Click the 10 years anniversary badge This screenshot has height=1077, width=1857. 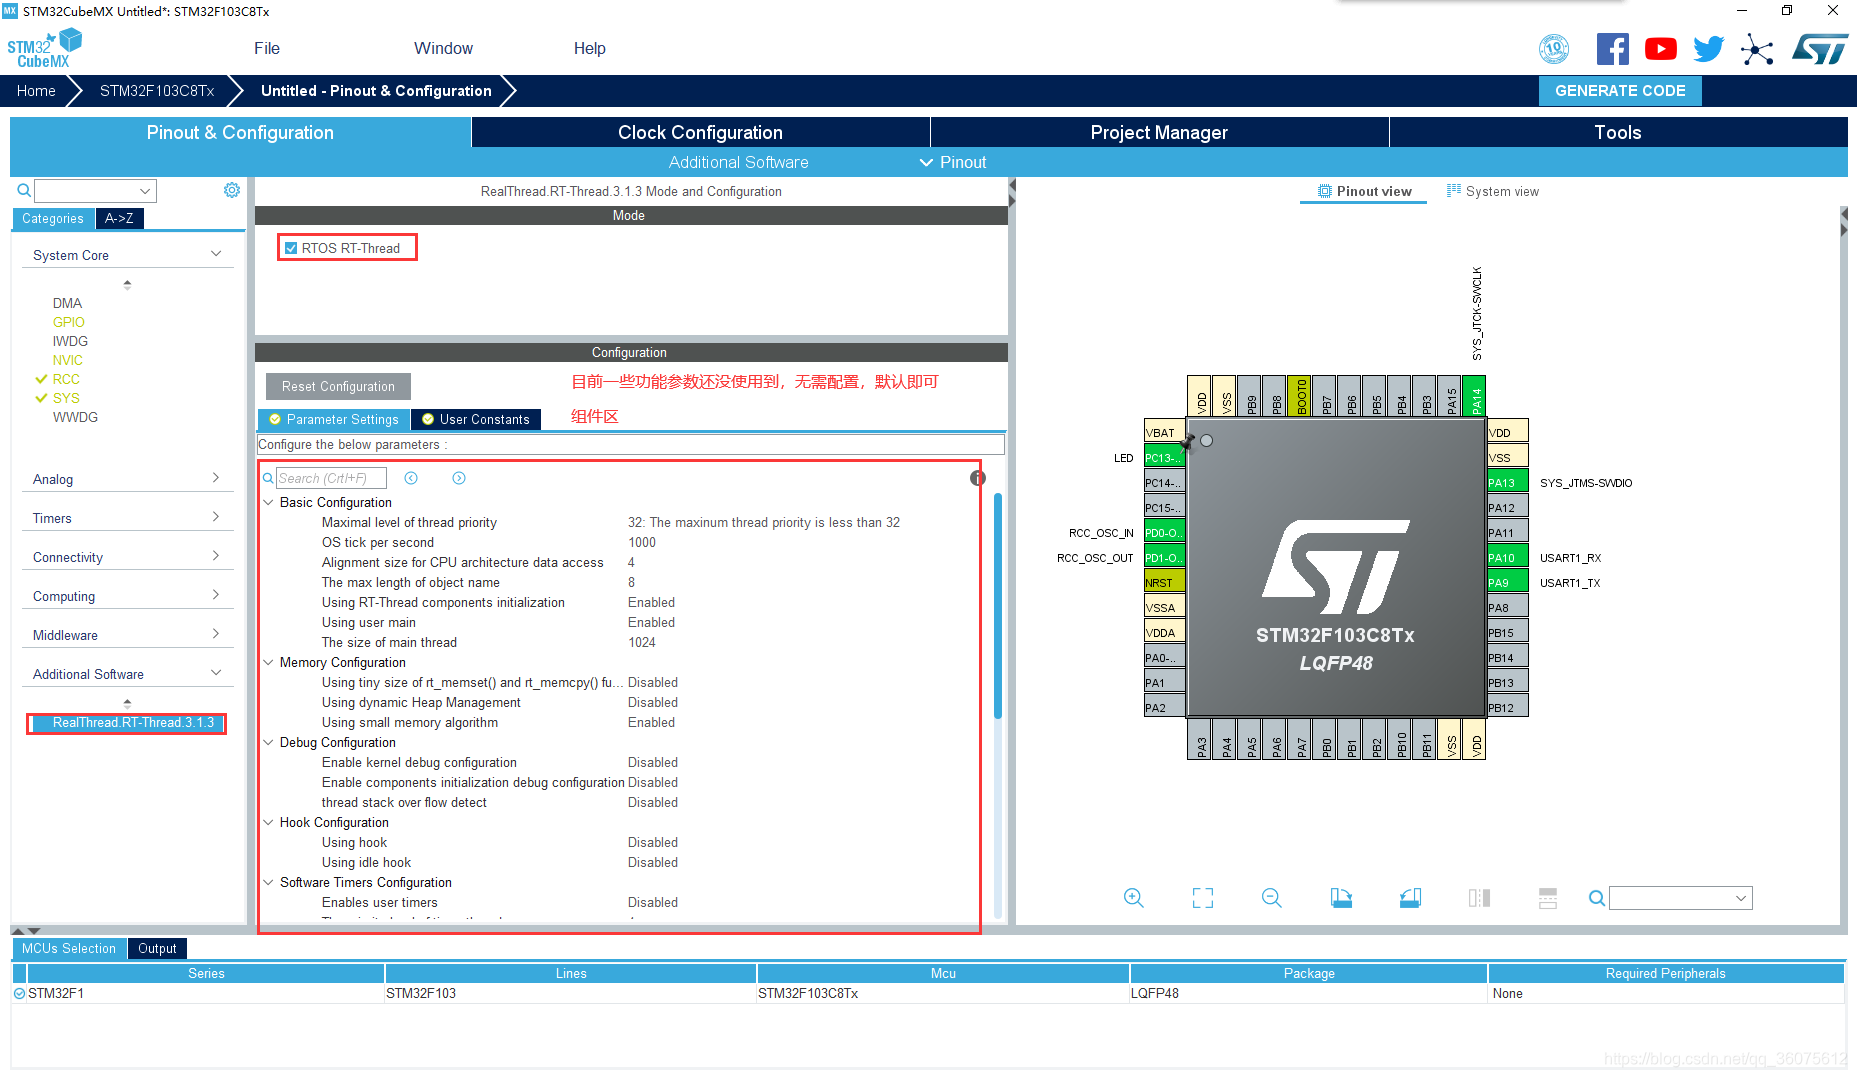pyautogui.click(x=1554, y=49)
